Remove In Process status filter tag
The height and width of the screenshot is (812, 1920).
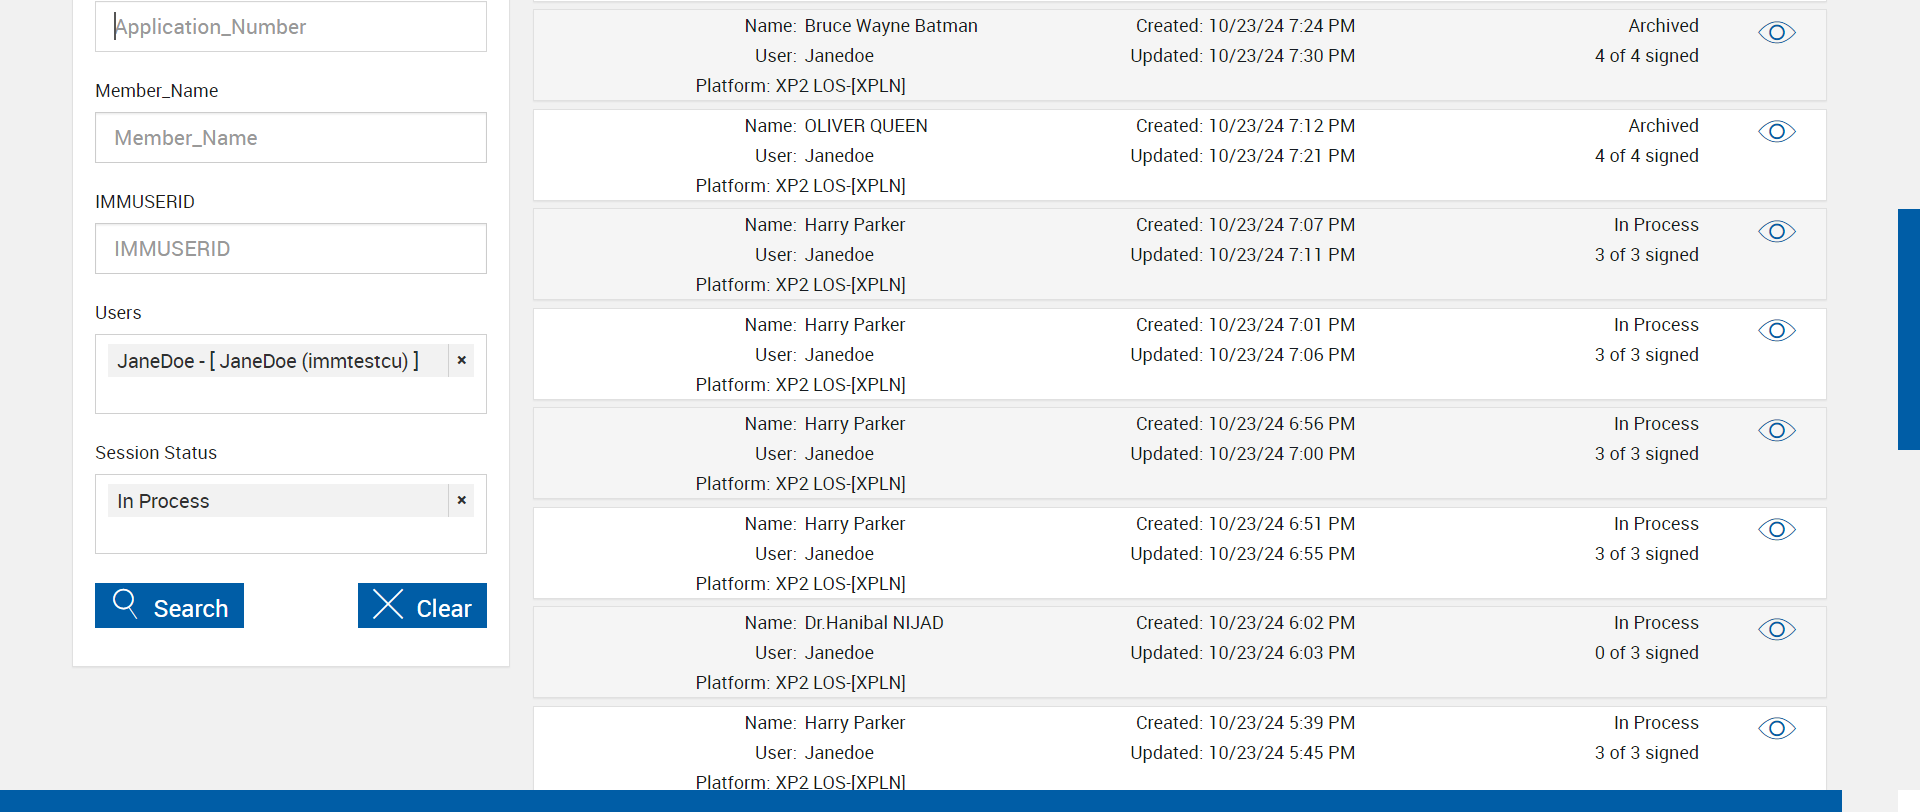[x=461, y=501]
